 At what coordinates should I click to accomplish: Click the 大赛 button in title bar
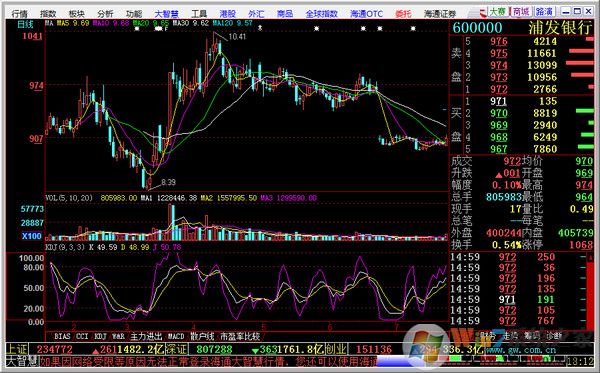click(498, 12)
